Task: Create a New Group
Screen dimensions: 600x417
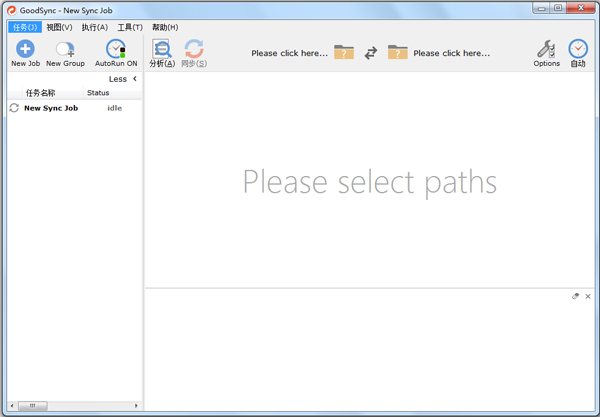Action: click(65, 49)
